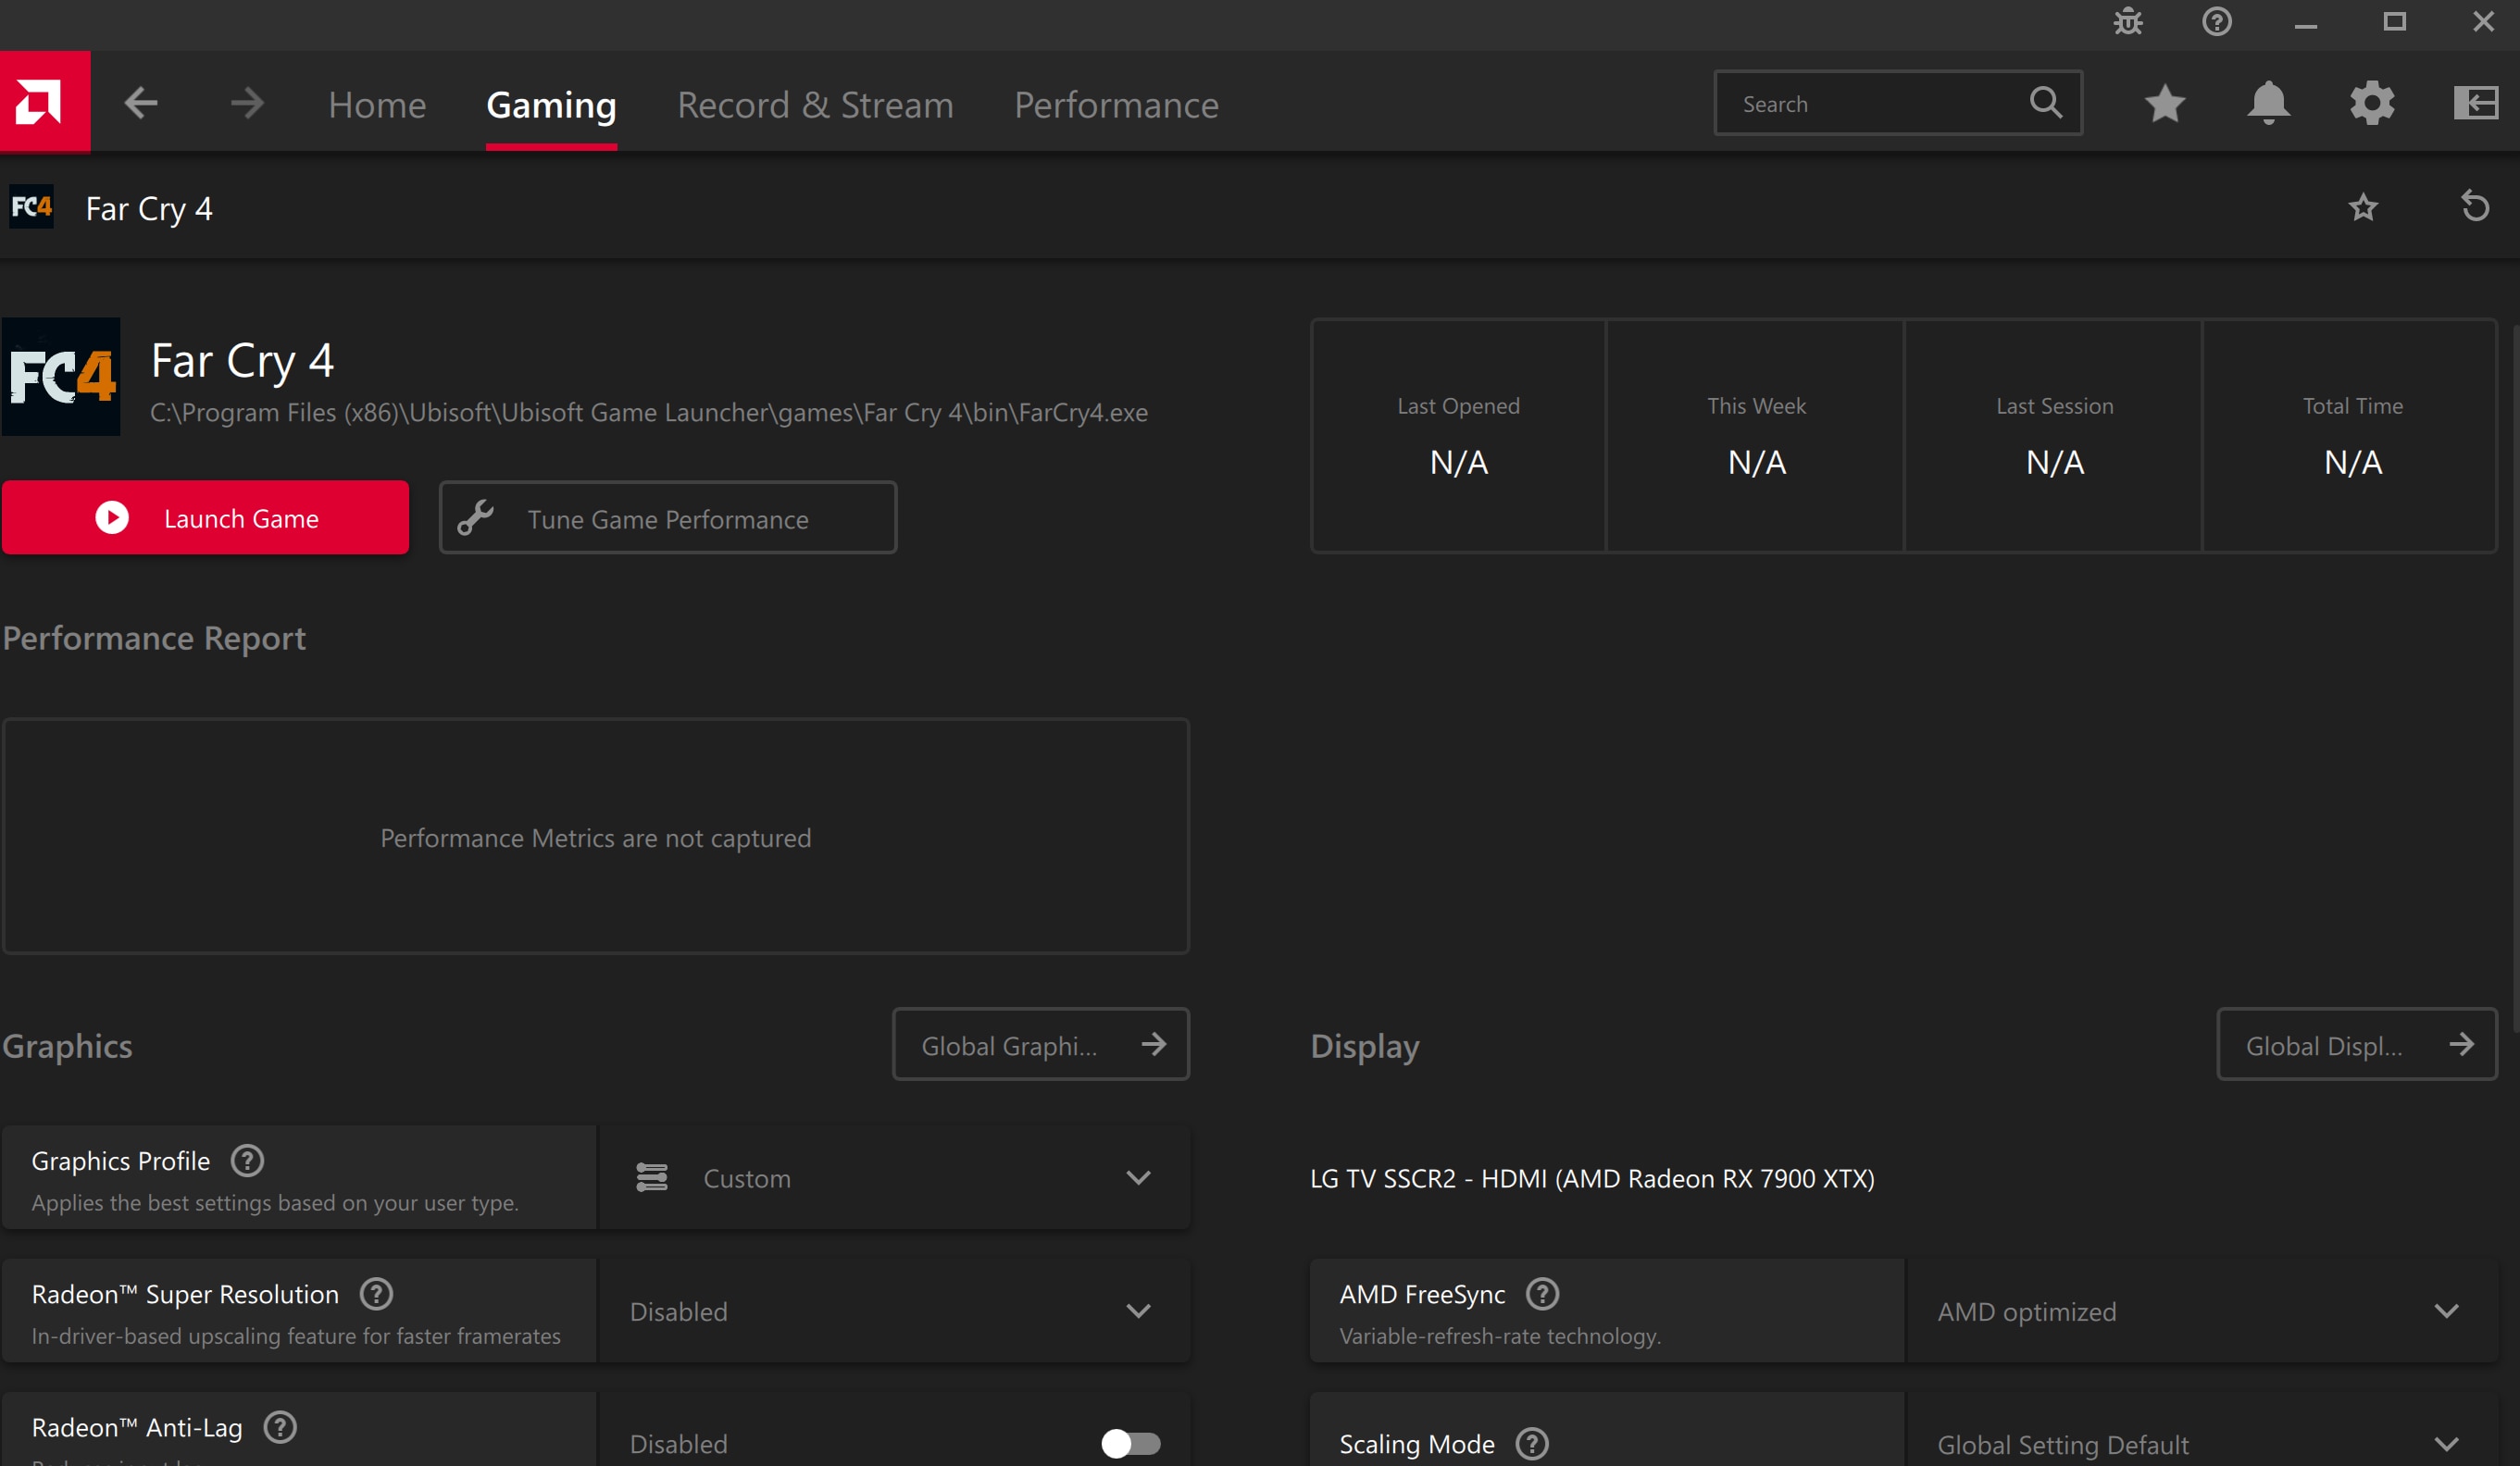This screenshot has height=1466, width=2520.
Task: Open Radeon Super Resolution dropdown
Action: 894,1311
